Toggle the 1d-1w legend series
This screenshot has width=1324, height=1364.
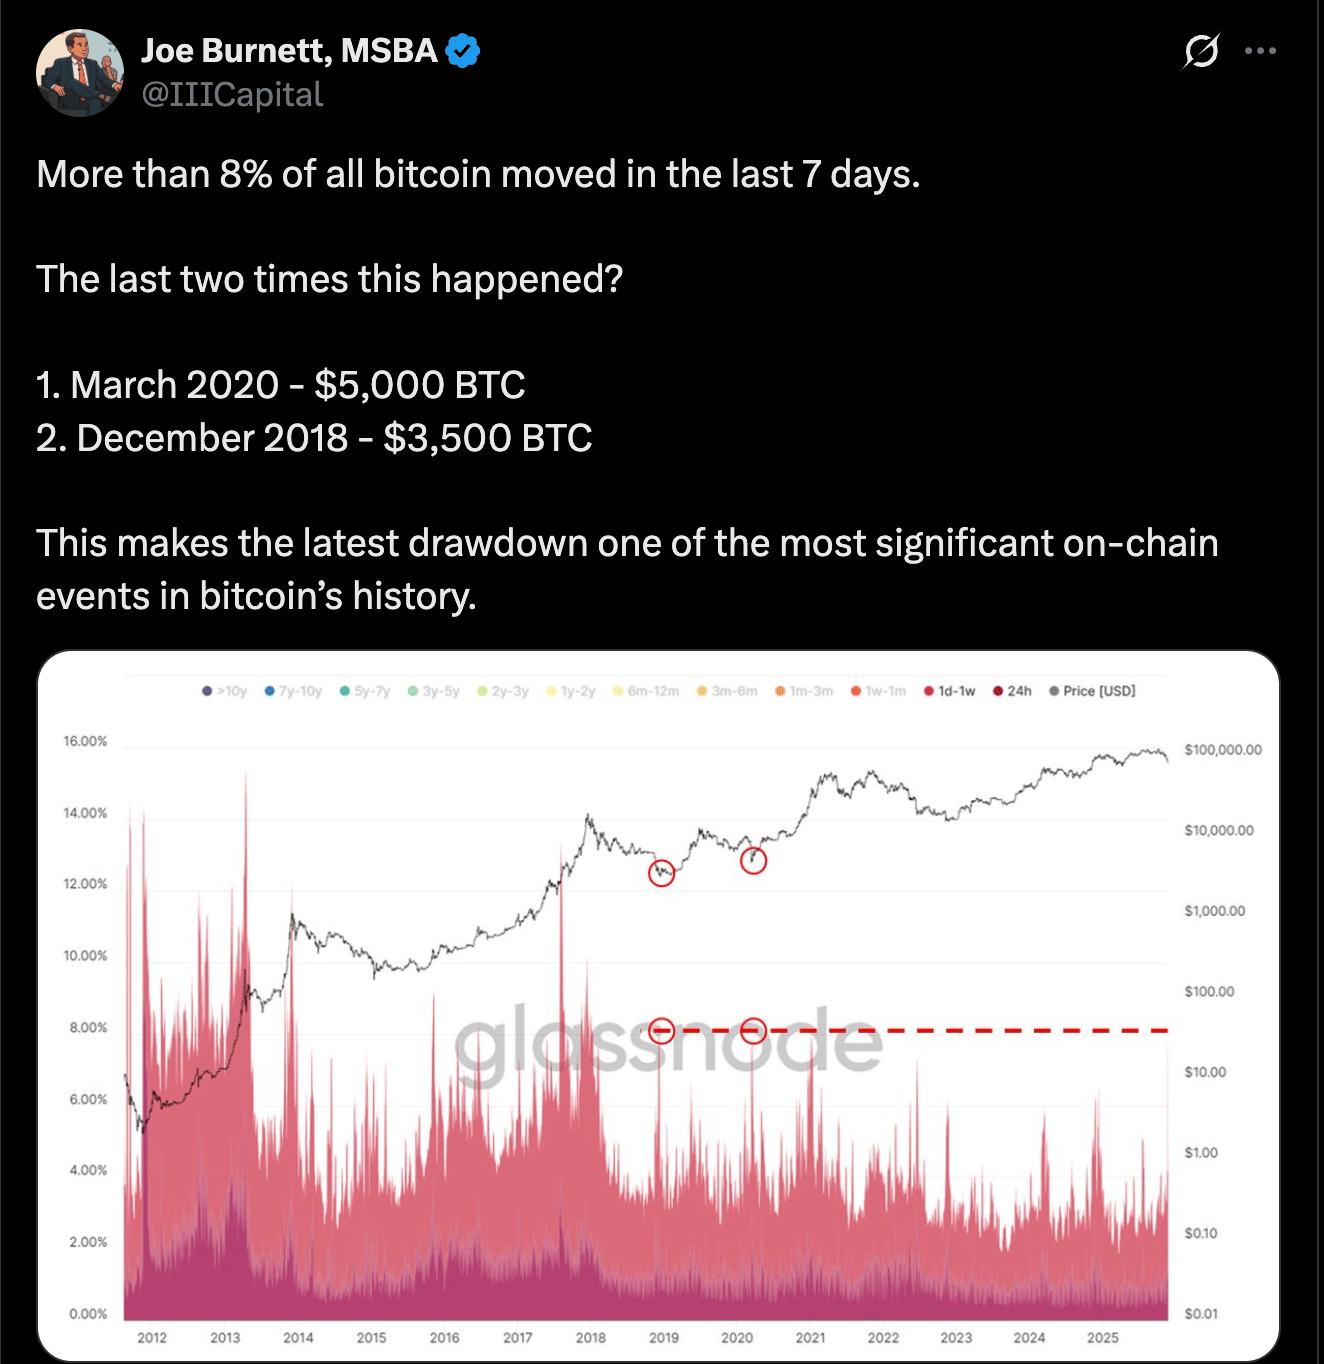tap(949, 691)
